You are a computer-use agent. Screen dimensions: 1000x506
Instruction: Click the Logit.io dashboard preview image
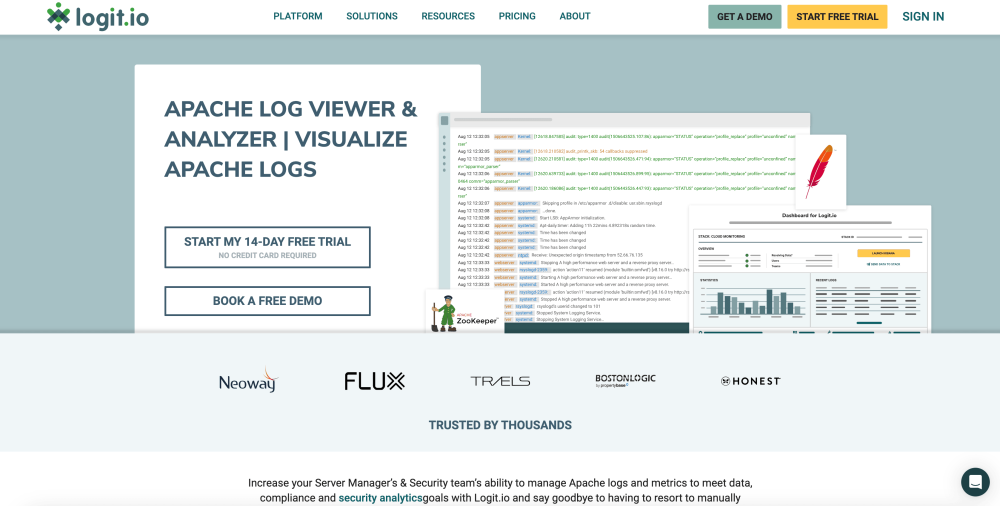809,269
